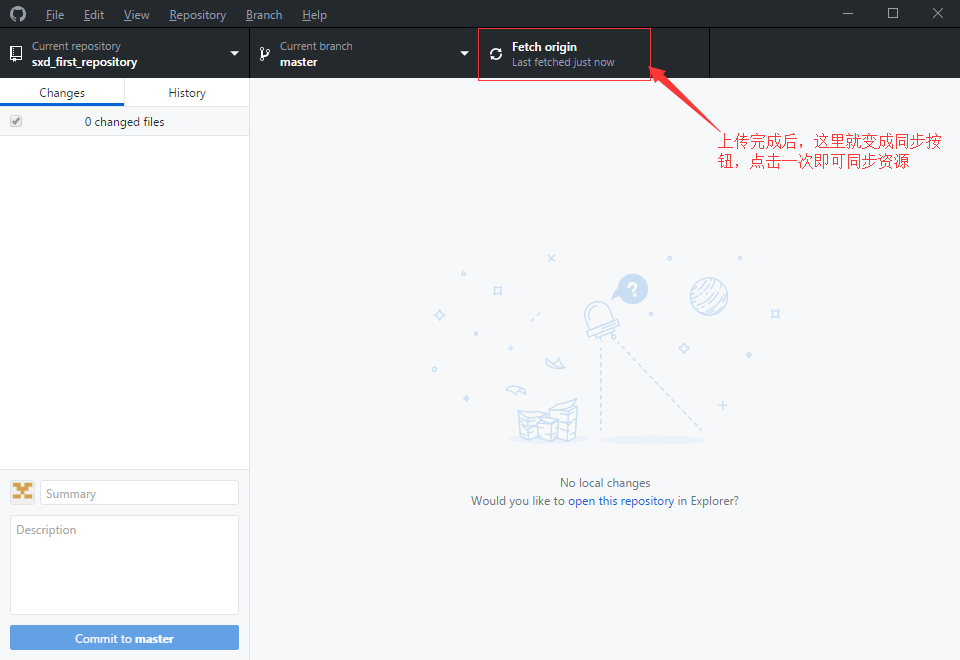Open the Help menu
Image resolution: width=960 pixels, height=660 pixels.
coord(314,15)
